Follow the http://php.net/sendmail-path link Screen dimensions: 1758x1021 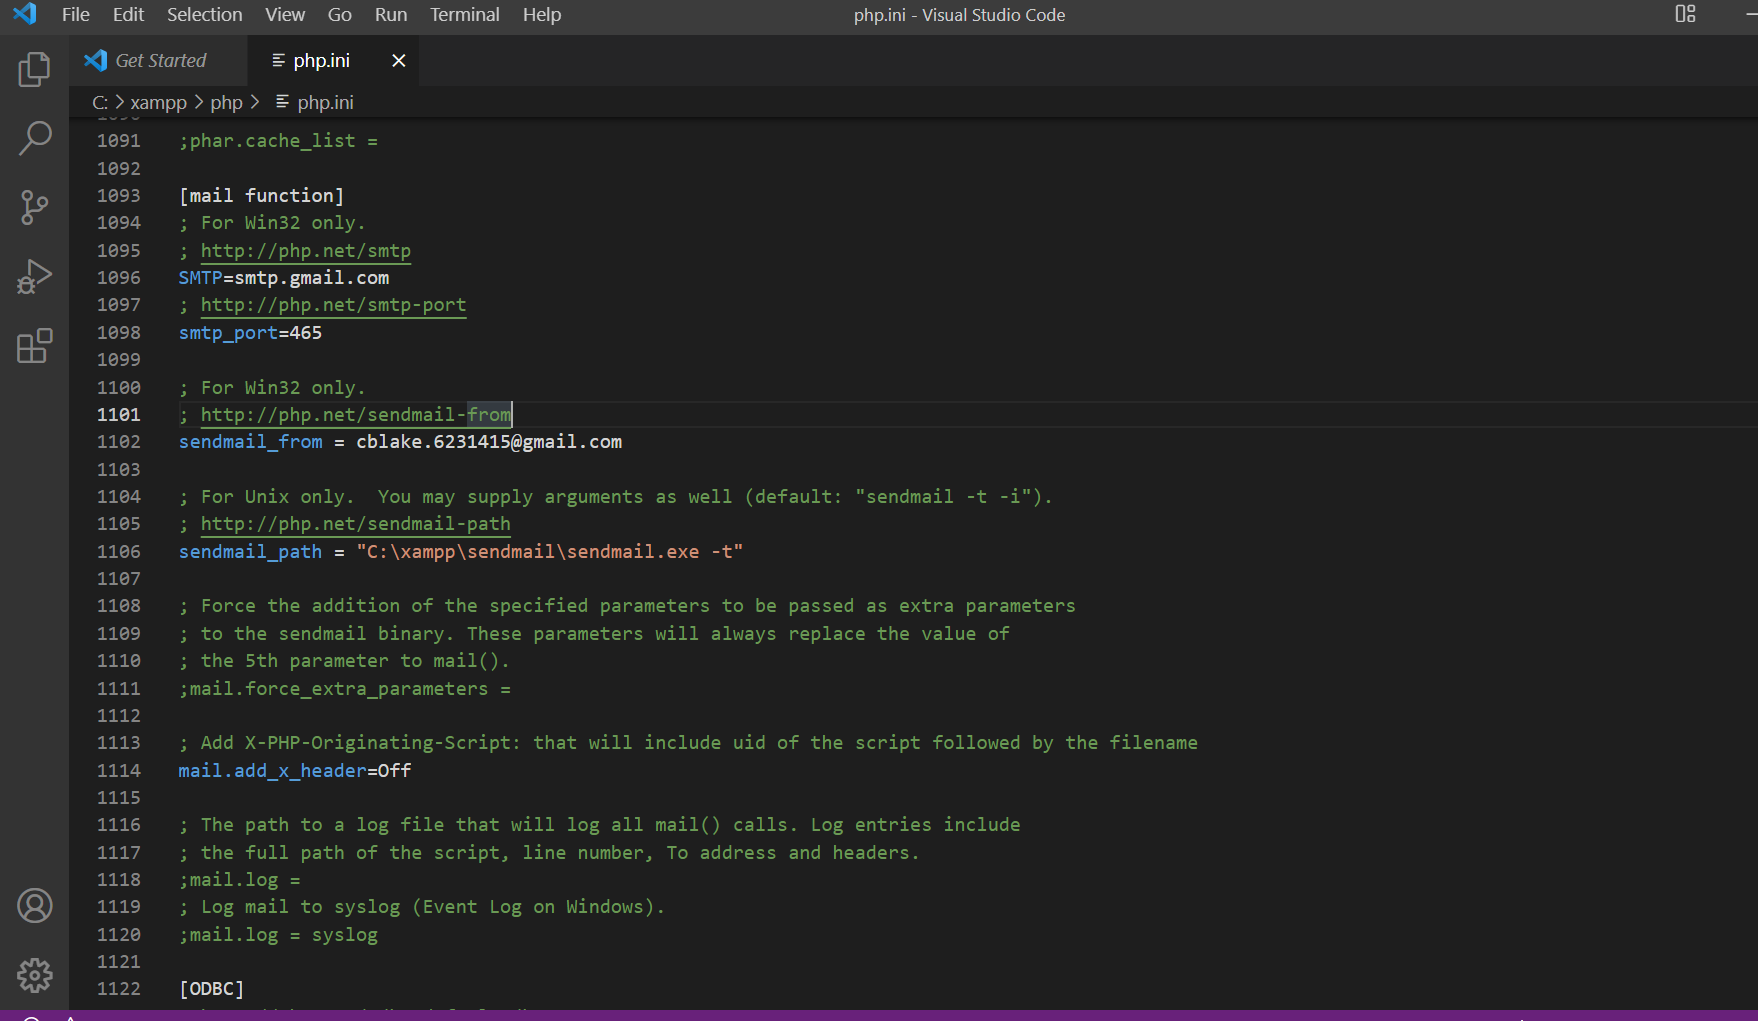click(x=355, y=524)
